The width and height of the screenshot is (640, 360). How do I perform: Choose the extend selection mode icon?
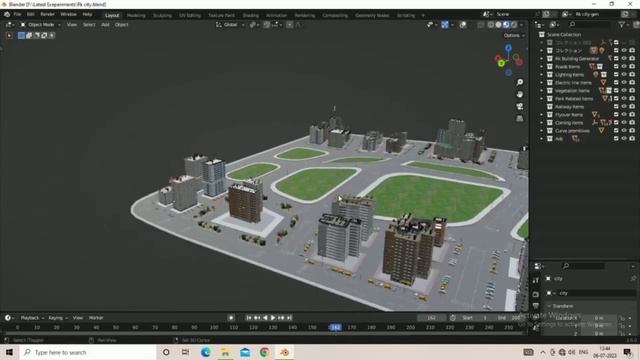(x=29, y=36)
